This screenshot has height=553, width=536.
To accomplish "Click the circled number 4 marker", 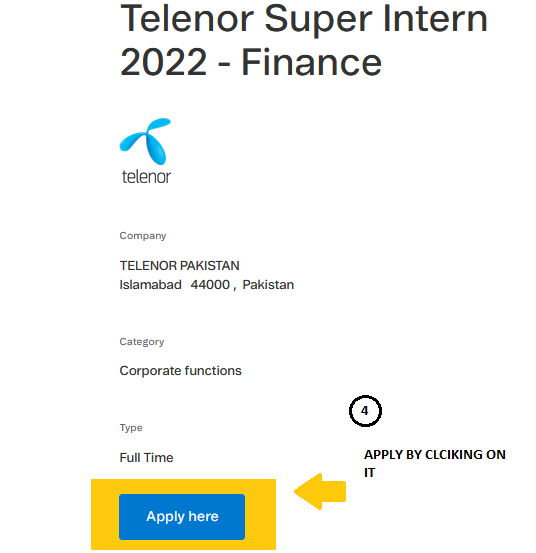I will pos(365,411).
